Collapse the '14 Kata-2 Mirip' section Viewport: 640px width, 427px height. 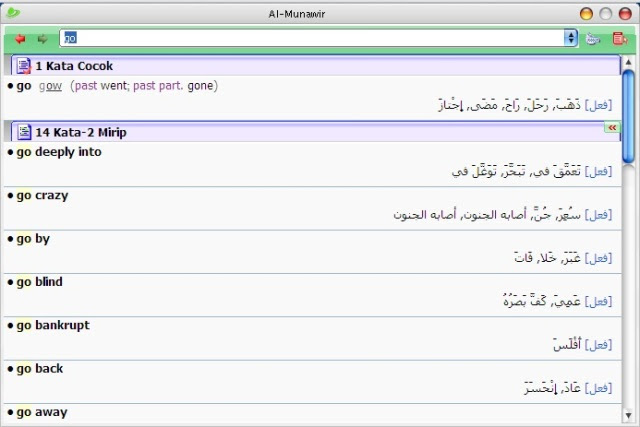(x=612, y=128)
